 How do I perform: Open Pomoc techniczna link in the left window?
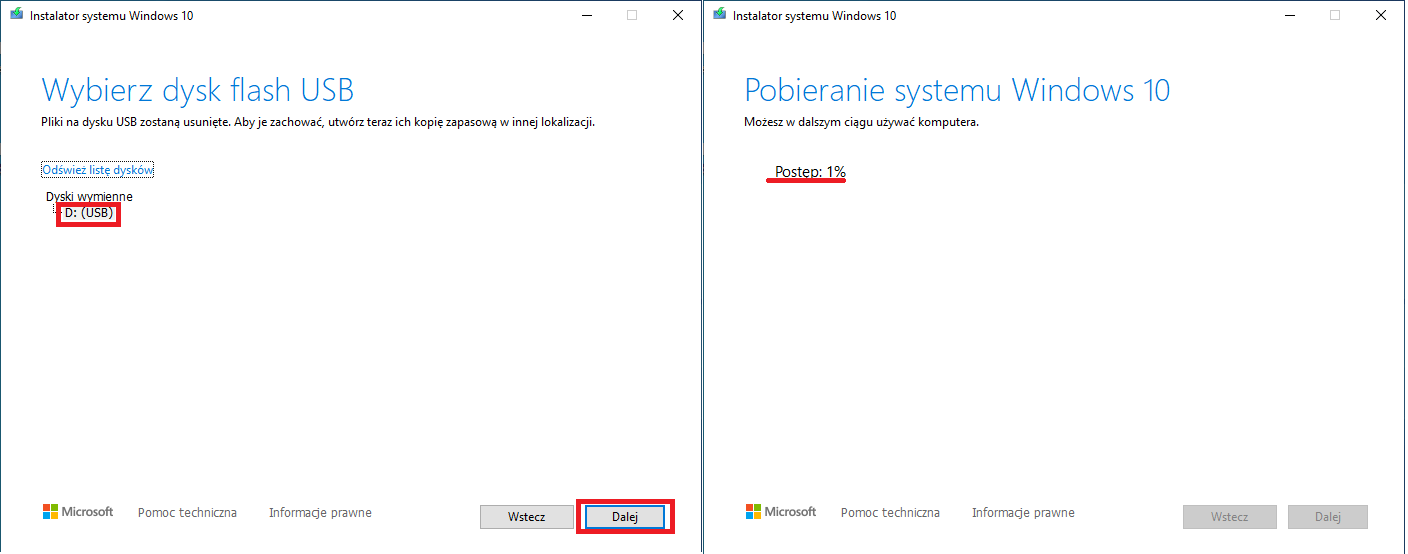pos(187,513)
